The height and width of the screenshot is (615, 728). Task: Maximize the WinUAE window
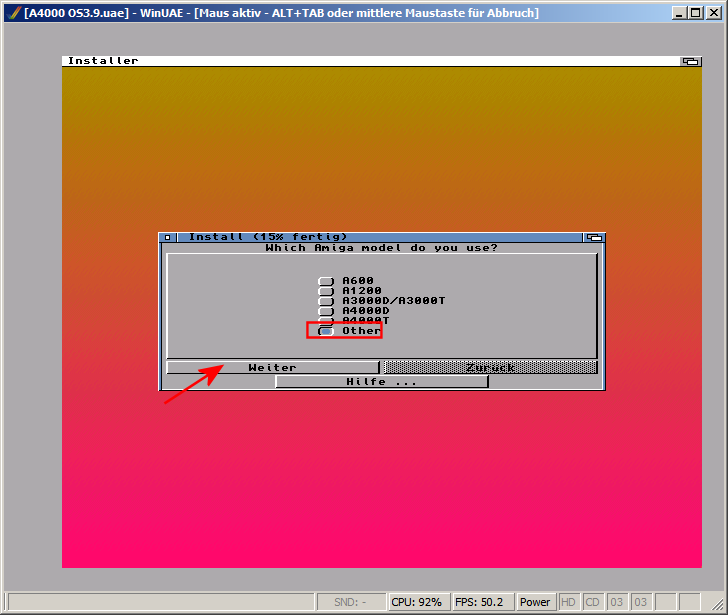coord(696,13)
